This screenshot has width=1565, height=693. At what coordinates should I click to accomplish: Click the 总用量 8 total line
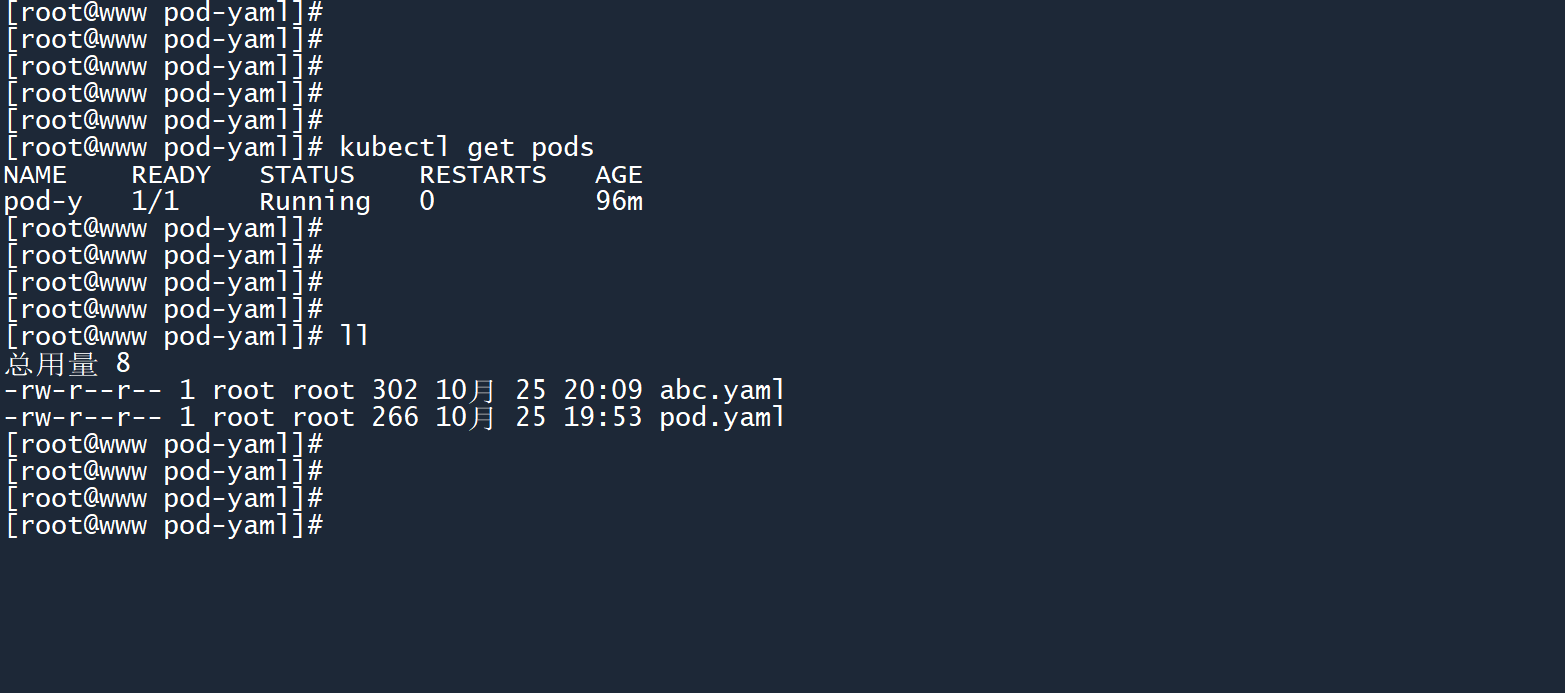point(67,364)
